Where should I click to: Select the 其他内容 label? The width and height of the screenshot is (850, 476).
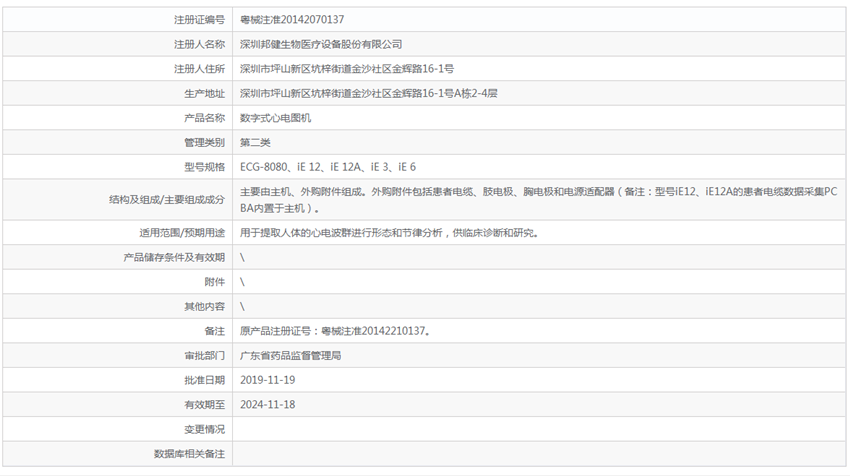(204, 307)
